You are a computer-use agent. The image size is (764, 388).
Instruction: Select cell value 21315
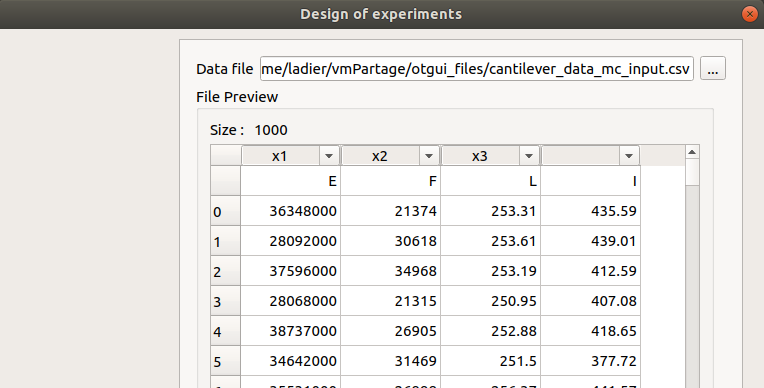pyautogui.click(x=391, y=301)
